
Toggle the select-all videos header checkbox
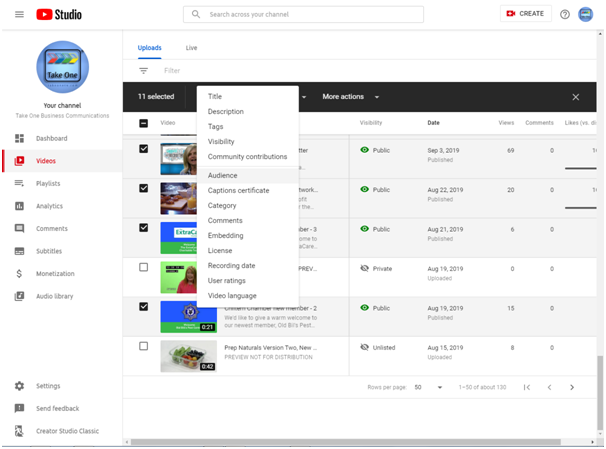click(144, 123)
